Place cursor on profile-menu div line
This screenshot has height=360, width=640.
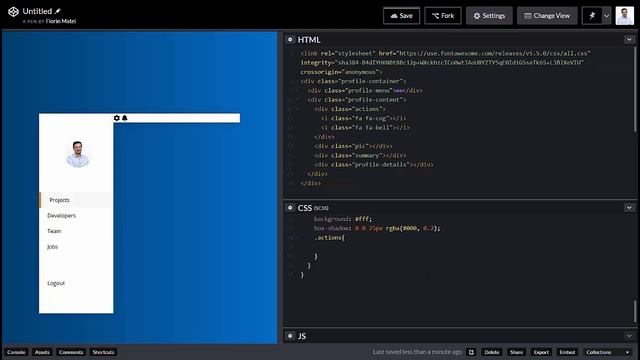coord(365,91)
